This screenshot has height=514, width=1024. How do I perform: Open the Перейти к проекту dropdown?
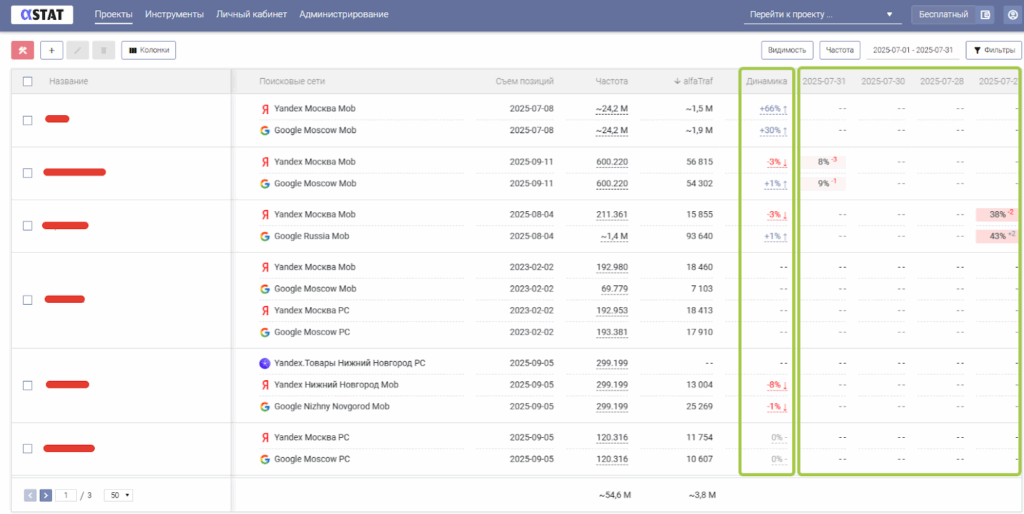pyautogui.click(x=822, y=15)
